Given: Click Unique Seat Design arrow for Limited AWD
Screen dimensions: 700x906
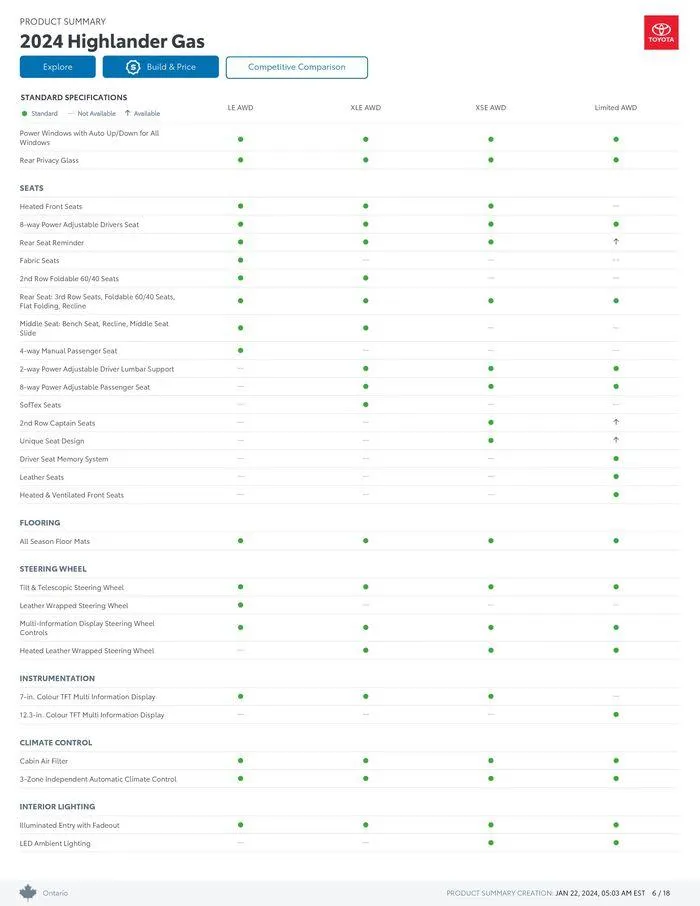Looking at the screenshot, I should pos(616,440).
